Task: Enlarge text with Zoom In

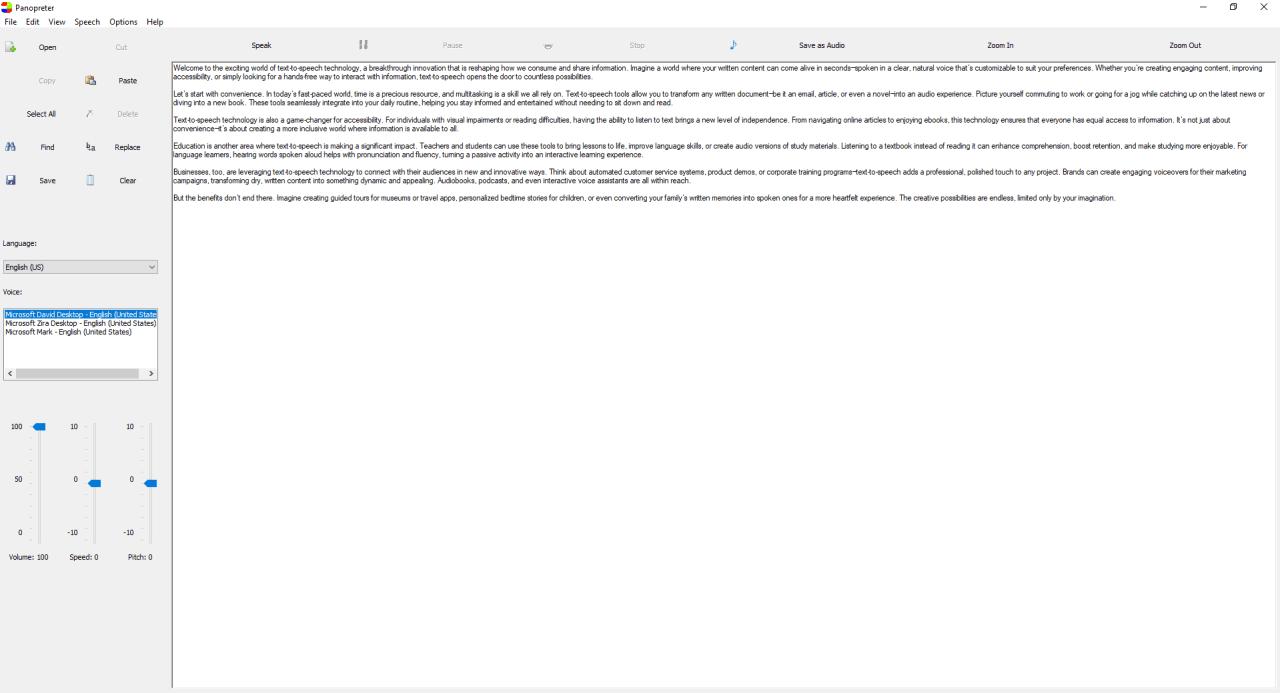Action: (1000, 45)
